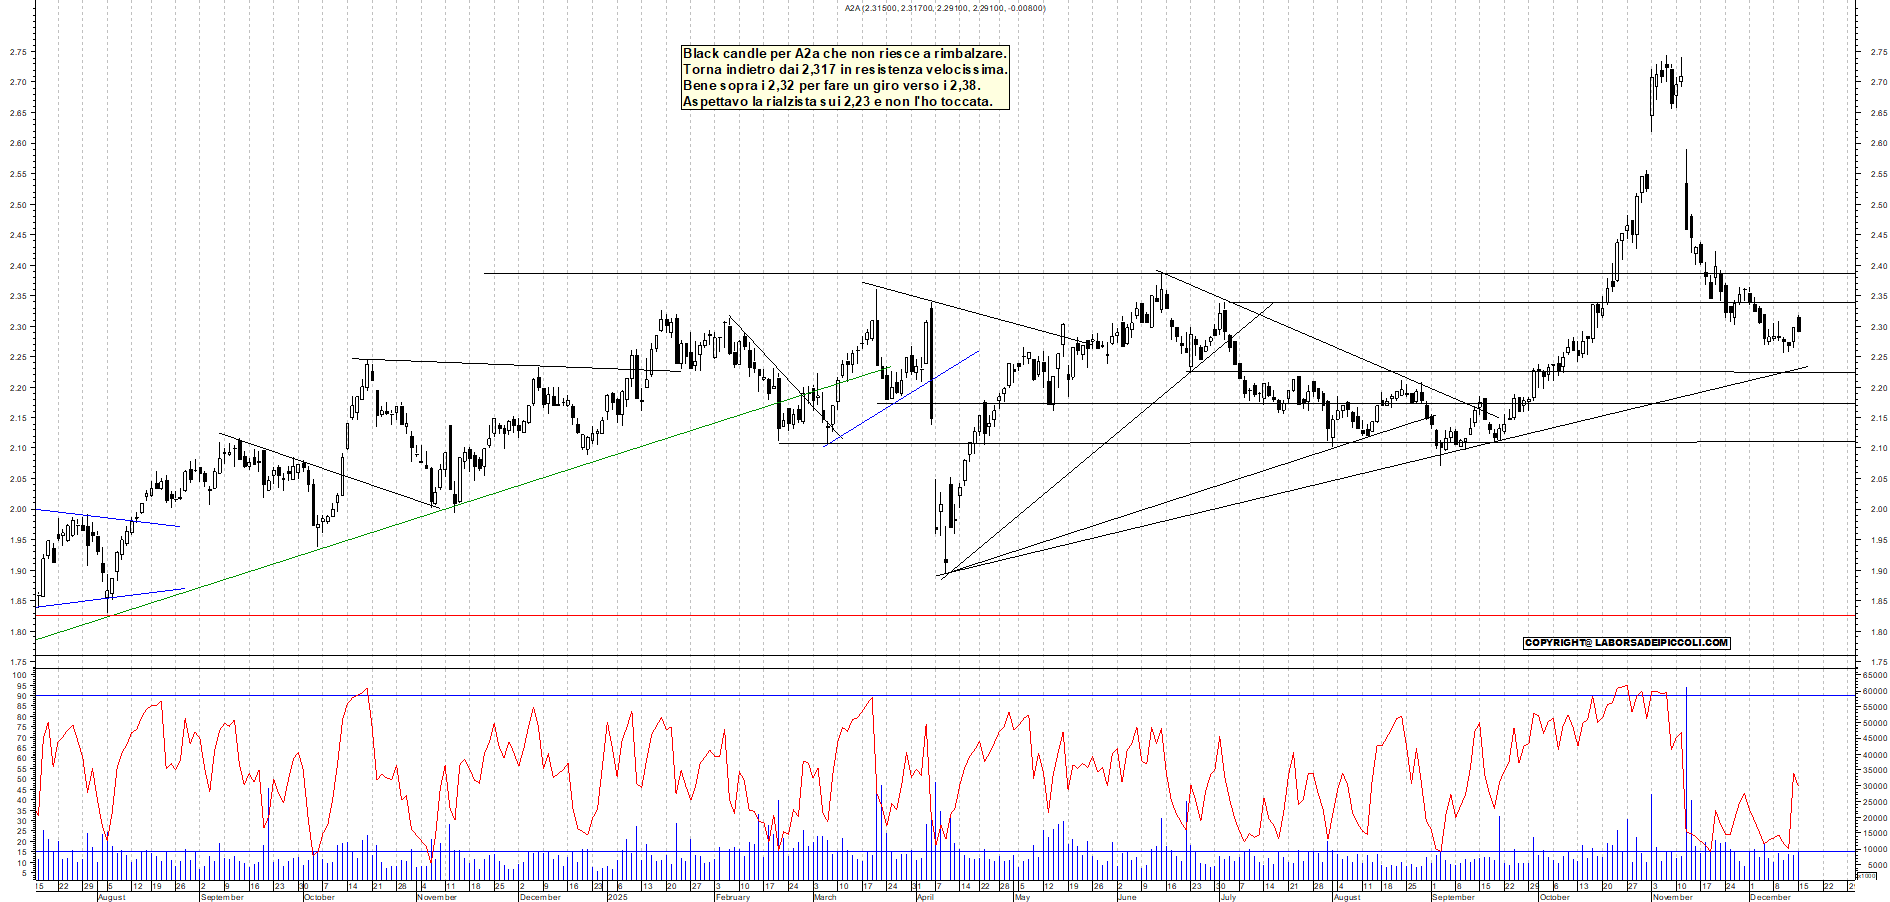Select the yellow annotation box starting 'Black candle'
The height and width of the screenshot is (902, 1890).
pyautogui.click(x=844, y=77)
